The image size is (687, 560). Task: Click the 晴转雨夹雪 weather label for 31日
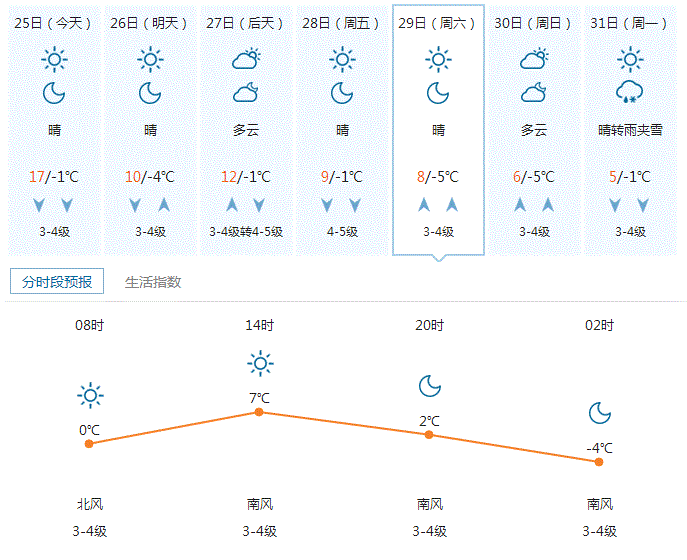630,130
